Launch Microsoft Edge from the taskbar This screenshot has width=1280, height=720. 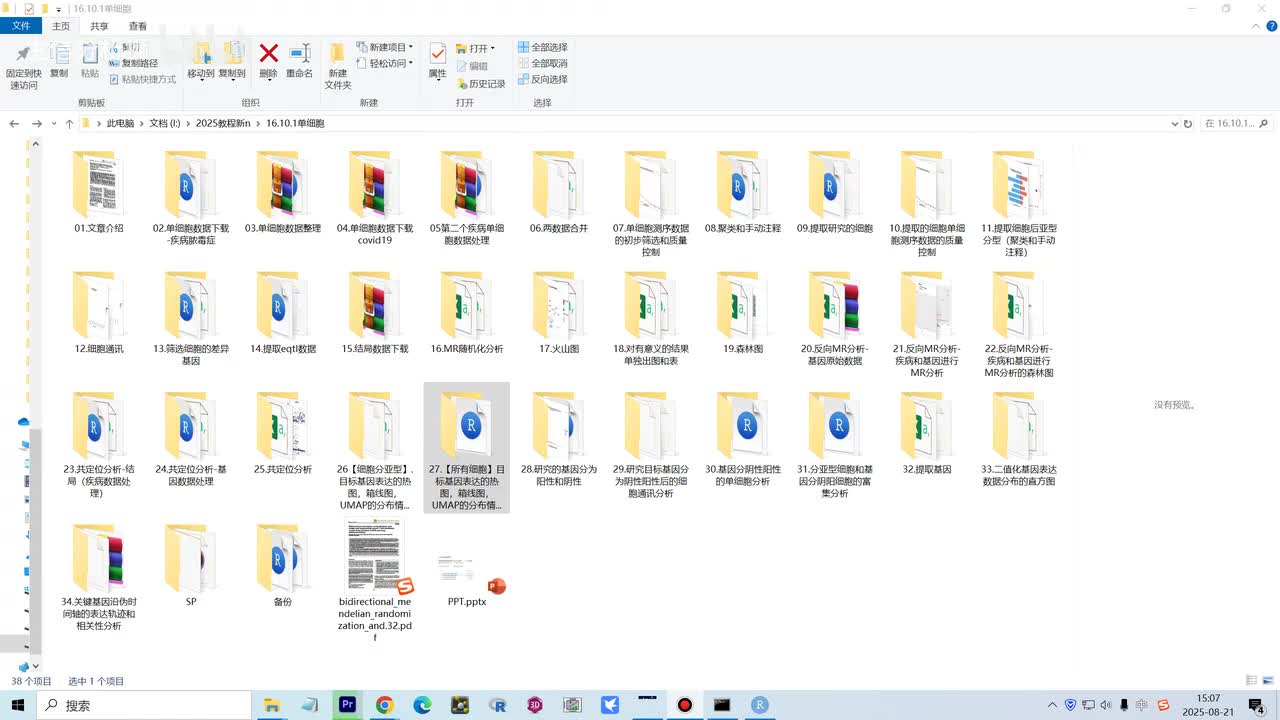[x=422, y=705]
